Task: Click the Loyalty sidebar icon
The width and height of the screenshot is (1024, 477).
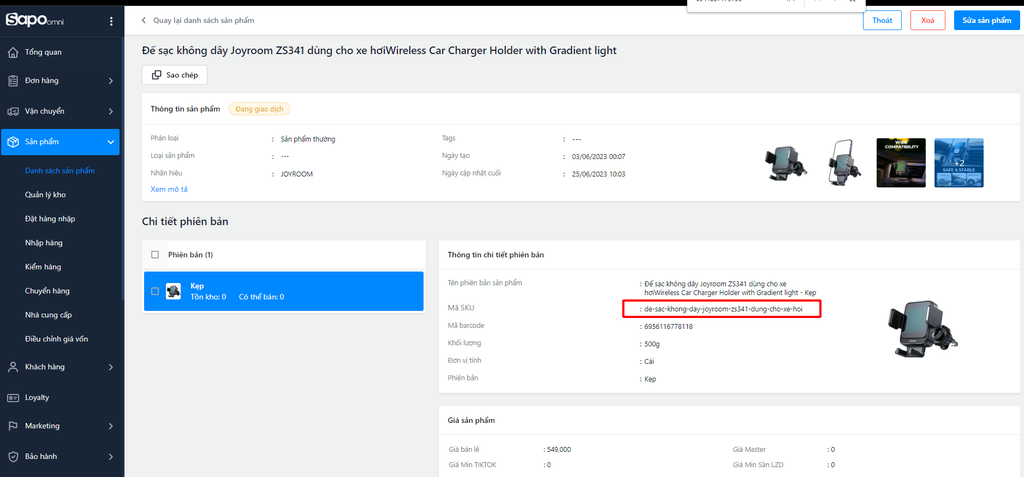Action: [x=13, y=397]
